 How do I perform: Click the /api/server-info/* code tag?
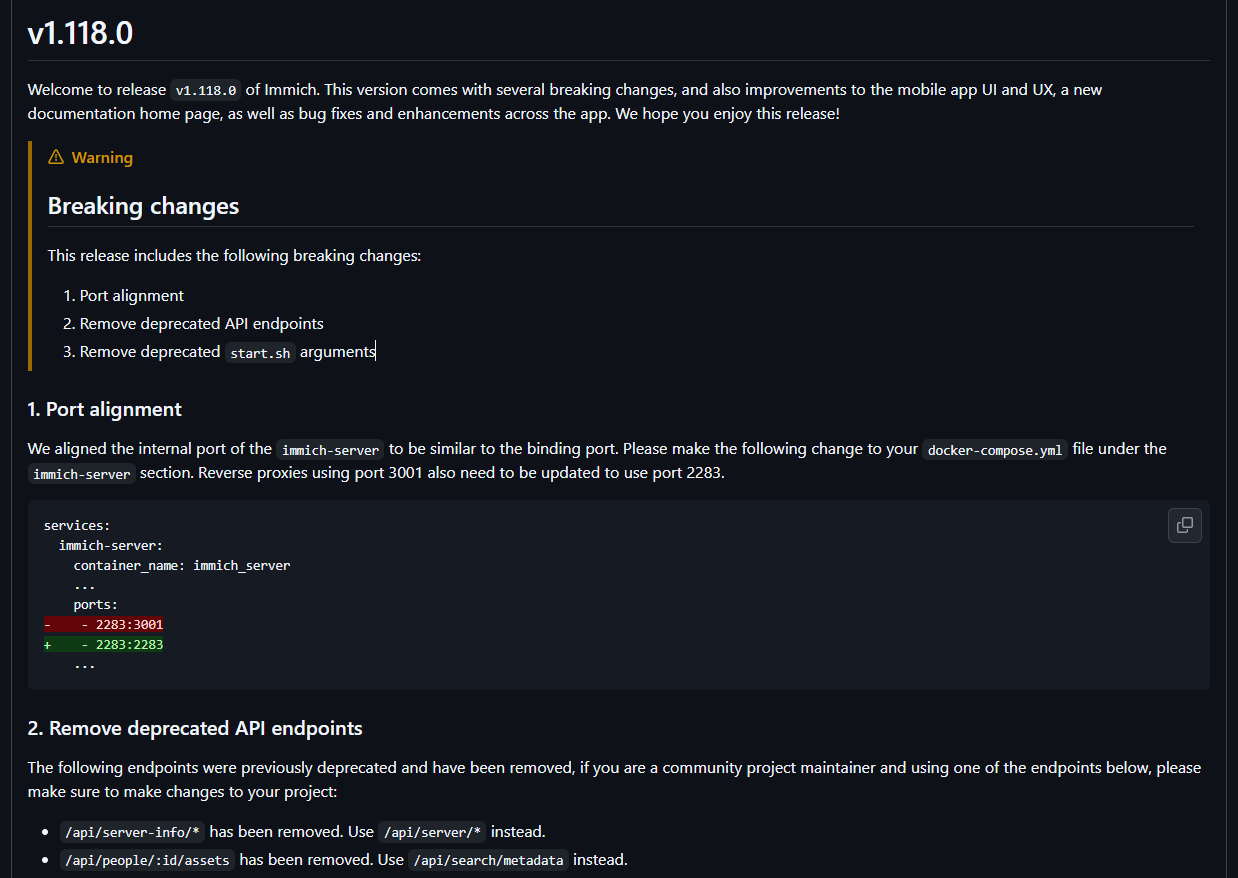(132, 832)
